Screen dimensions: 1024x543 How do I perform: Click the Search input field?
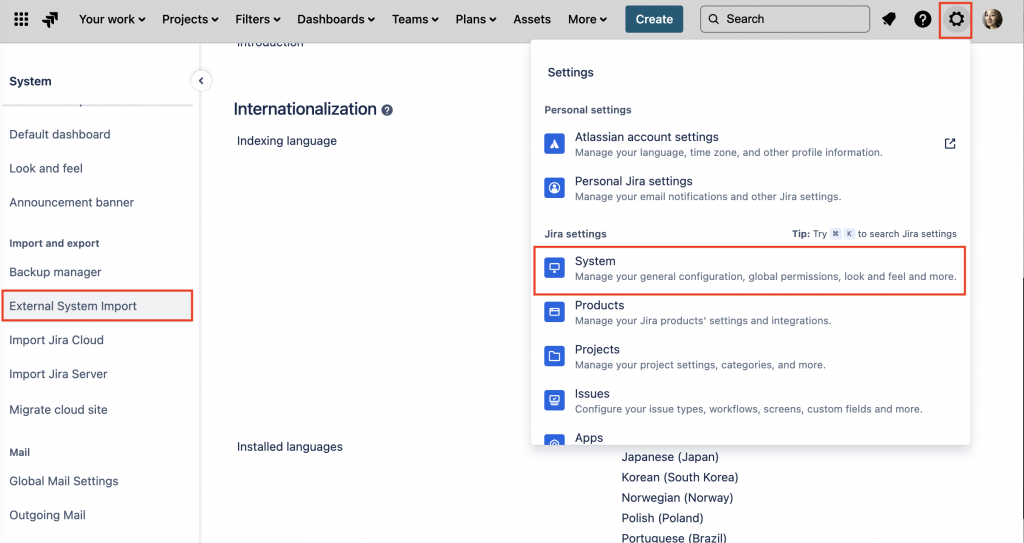(784, 19)
